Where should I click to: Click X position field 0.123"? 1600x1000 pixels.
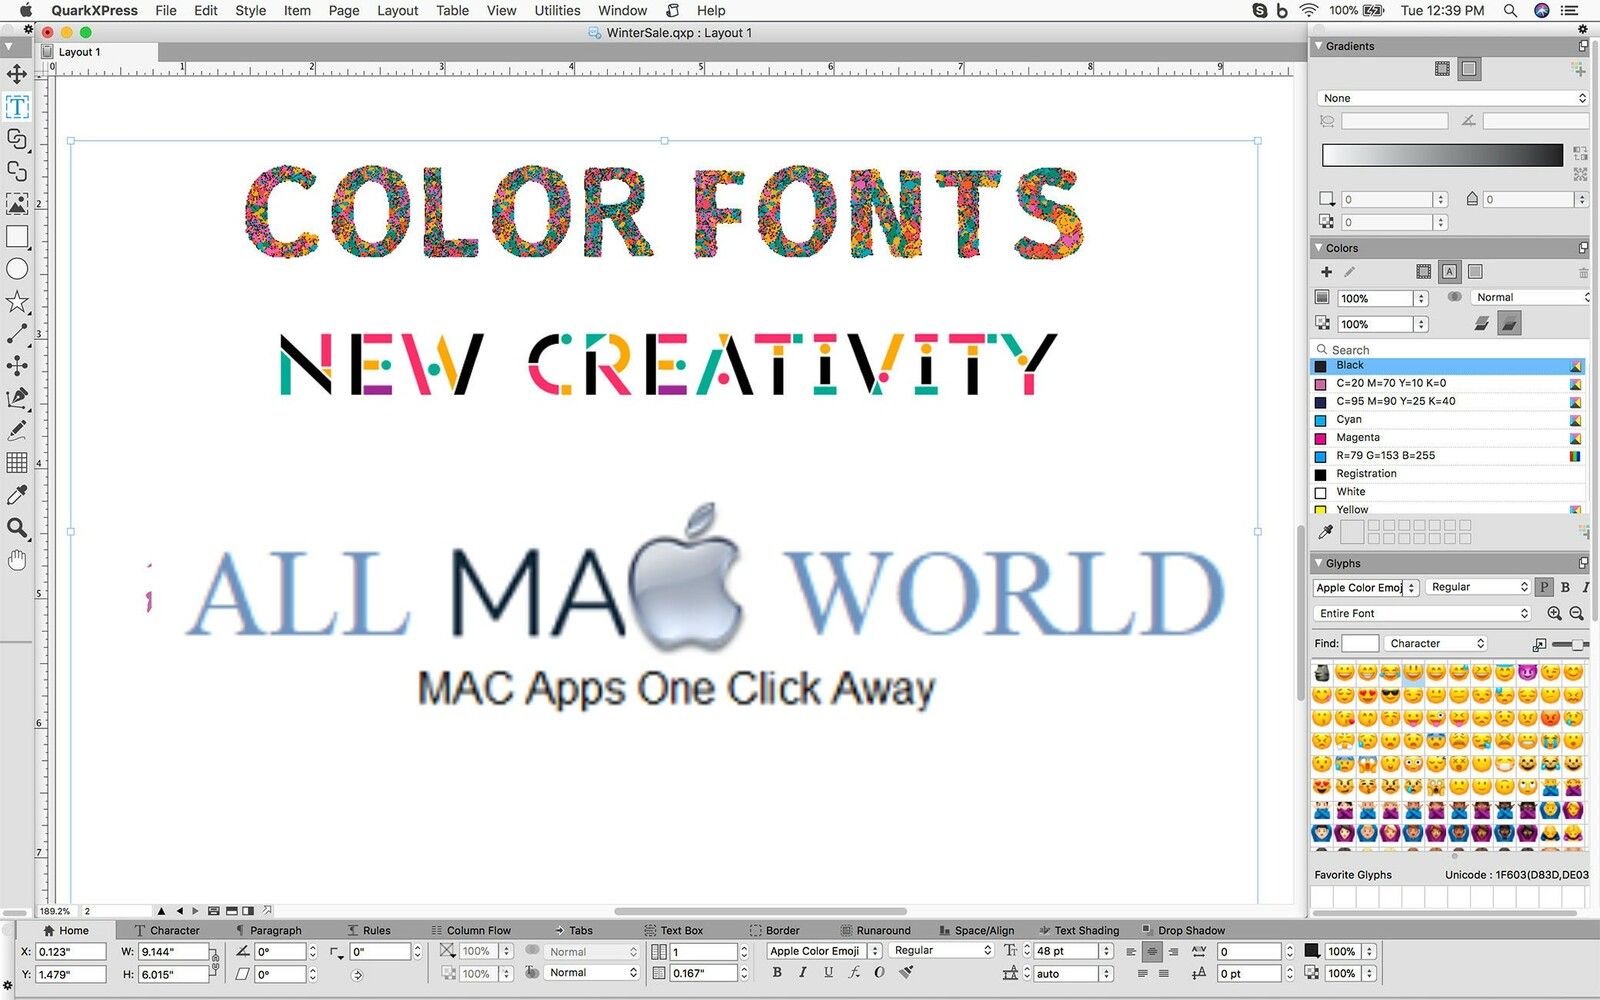point(70,952)
